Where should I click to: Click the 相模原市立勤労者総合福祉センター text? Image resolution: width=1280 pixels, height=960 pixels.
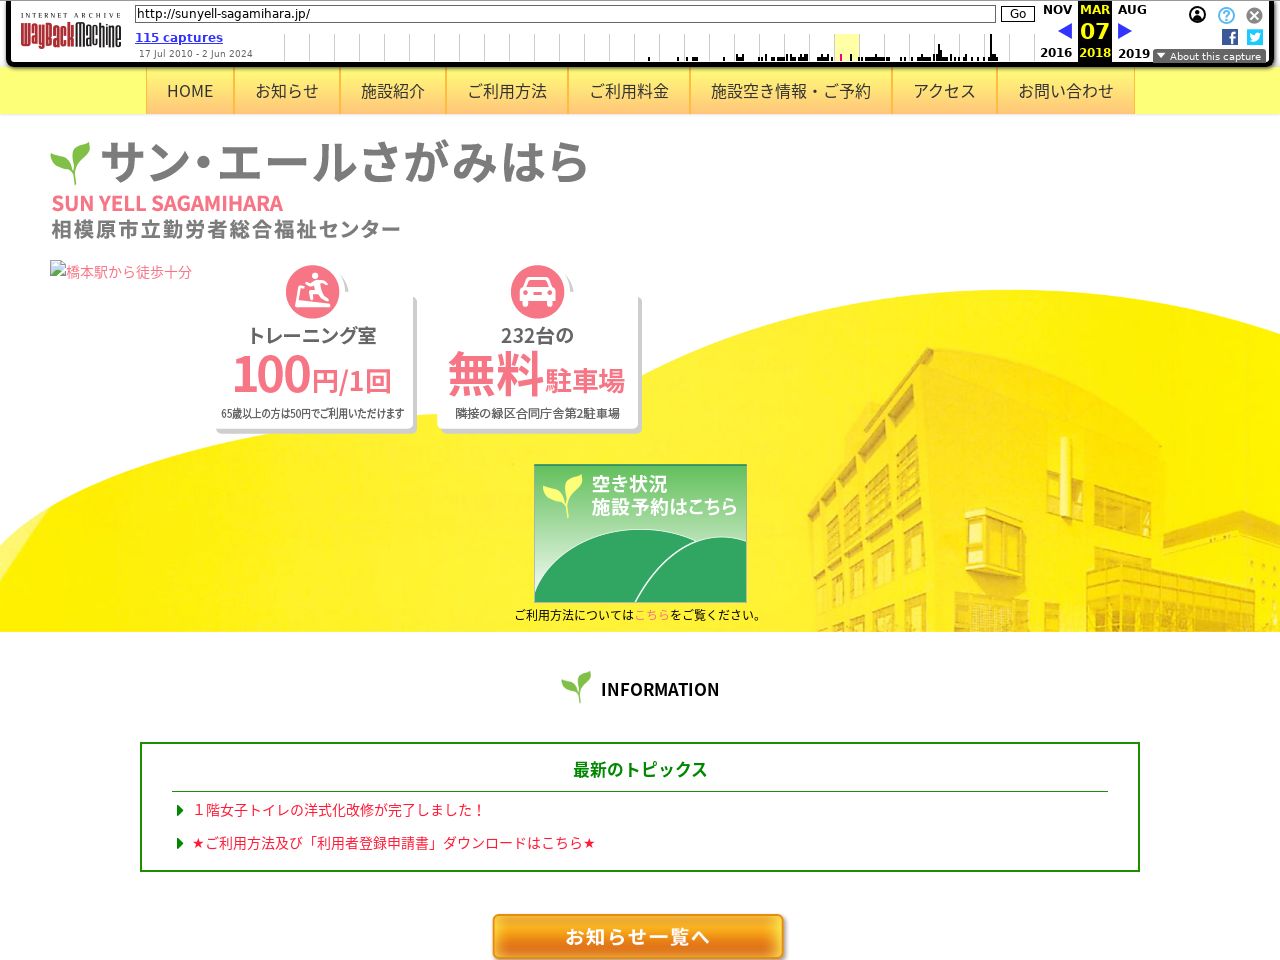[x=226, y=229]
